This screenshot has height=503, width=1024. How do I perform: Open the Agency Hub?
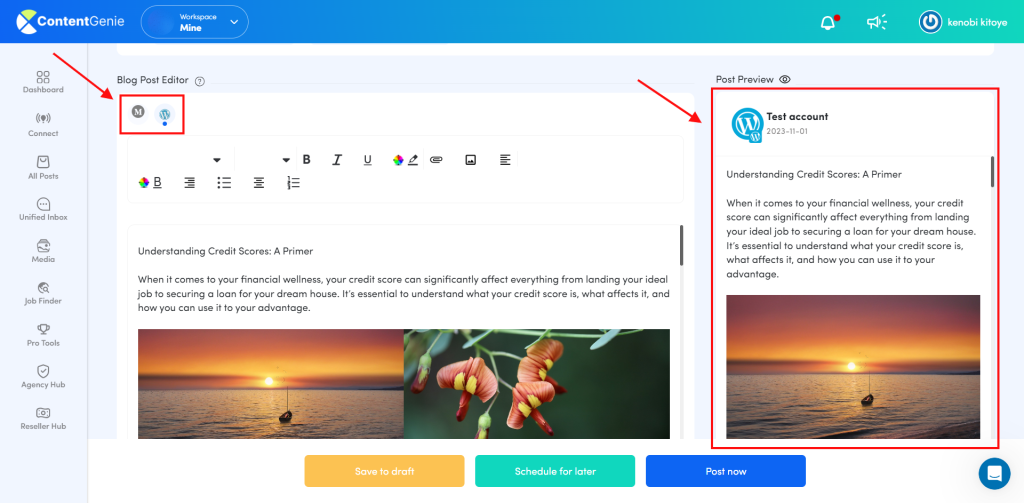click(43, 377)
